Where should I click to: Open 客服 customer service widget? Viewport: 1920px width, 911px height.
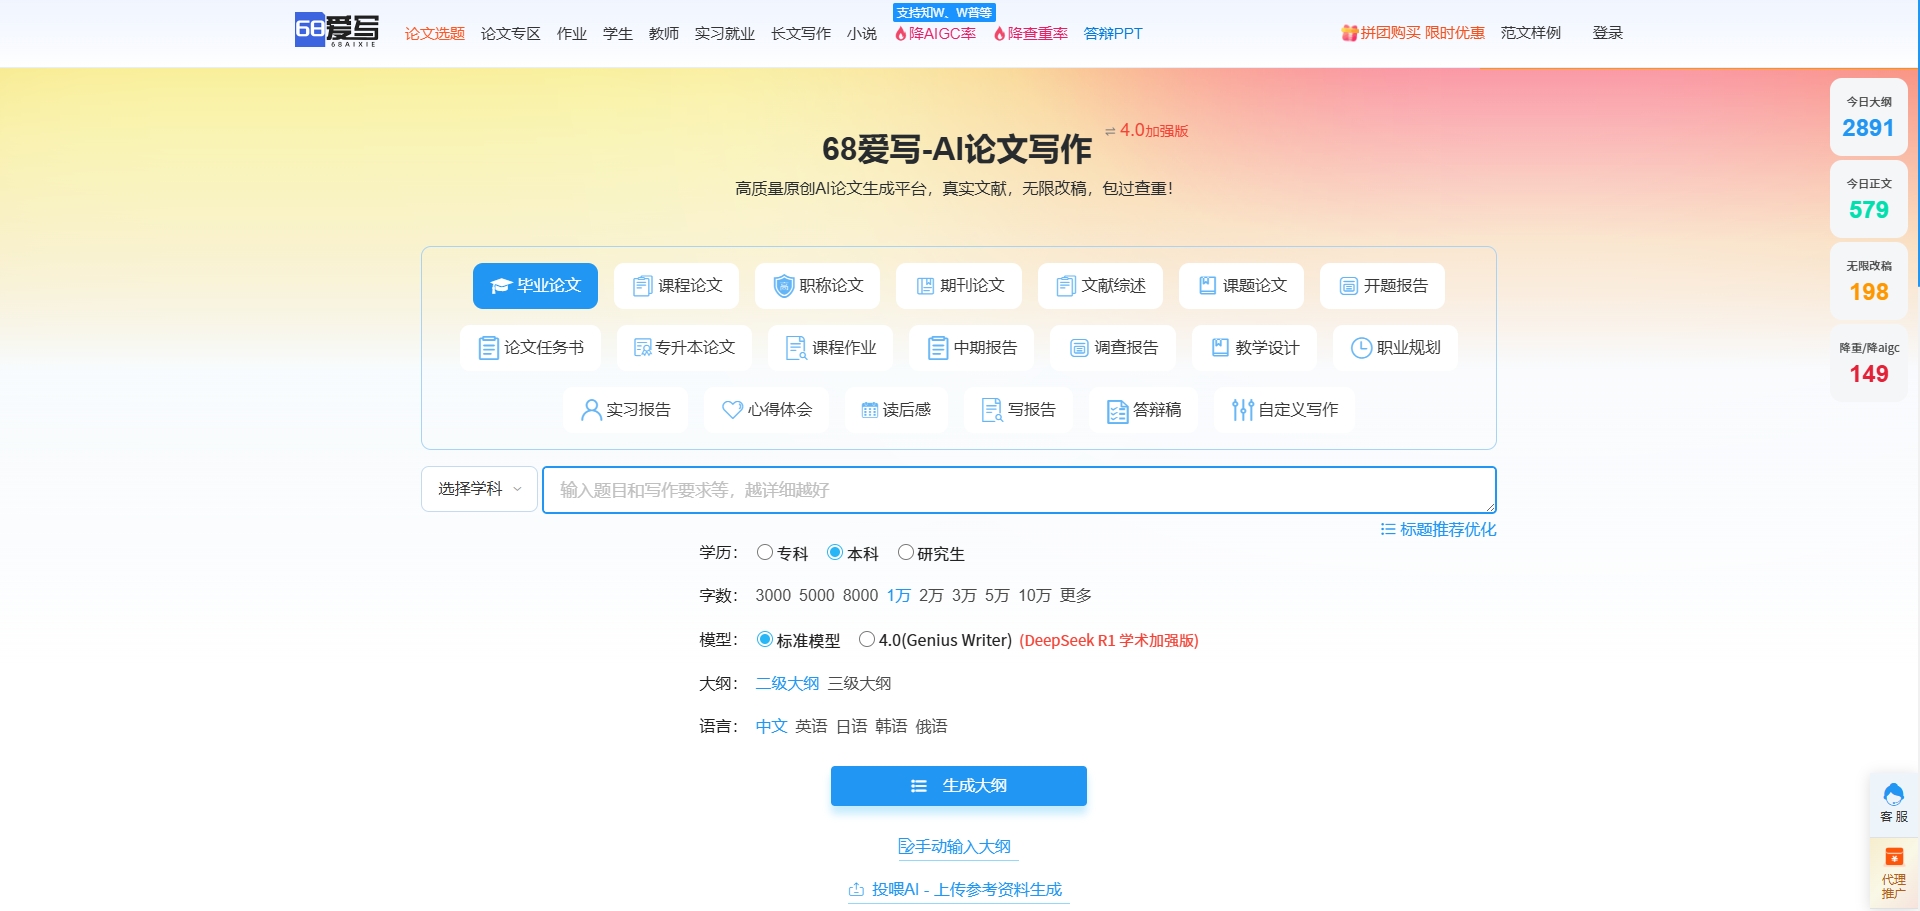point(1893,803)
